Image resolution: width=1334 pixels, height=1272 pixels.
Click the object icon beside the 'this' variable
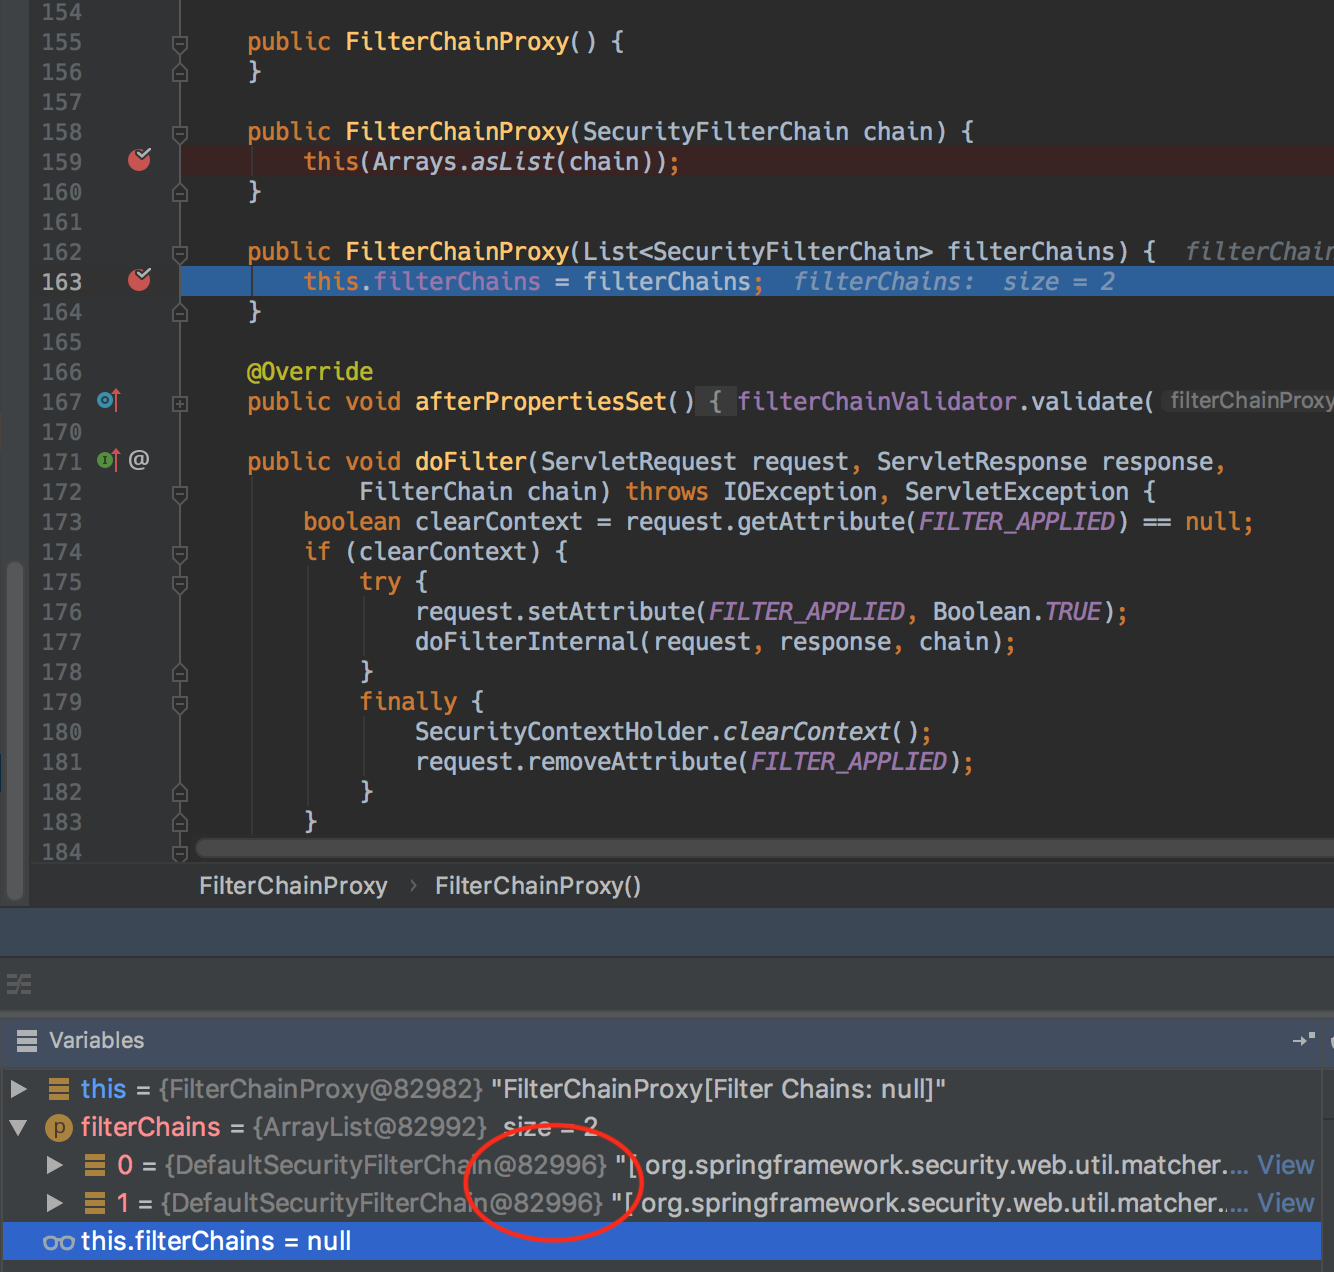(x=60, y=1089)
